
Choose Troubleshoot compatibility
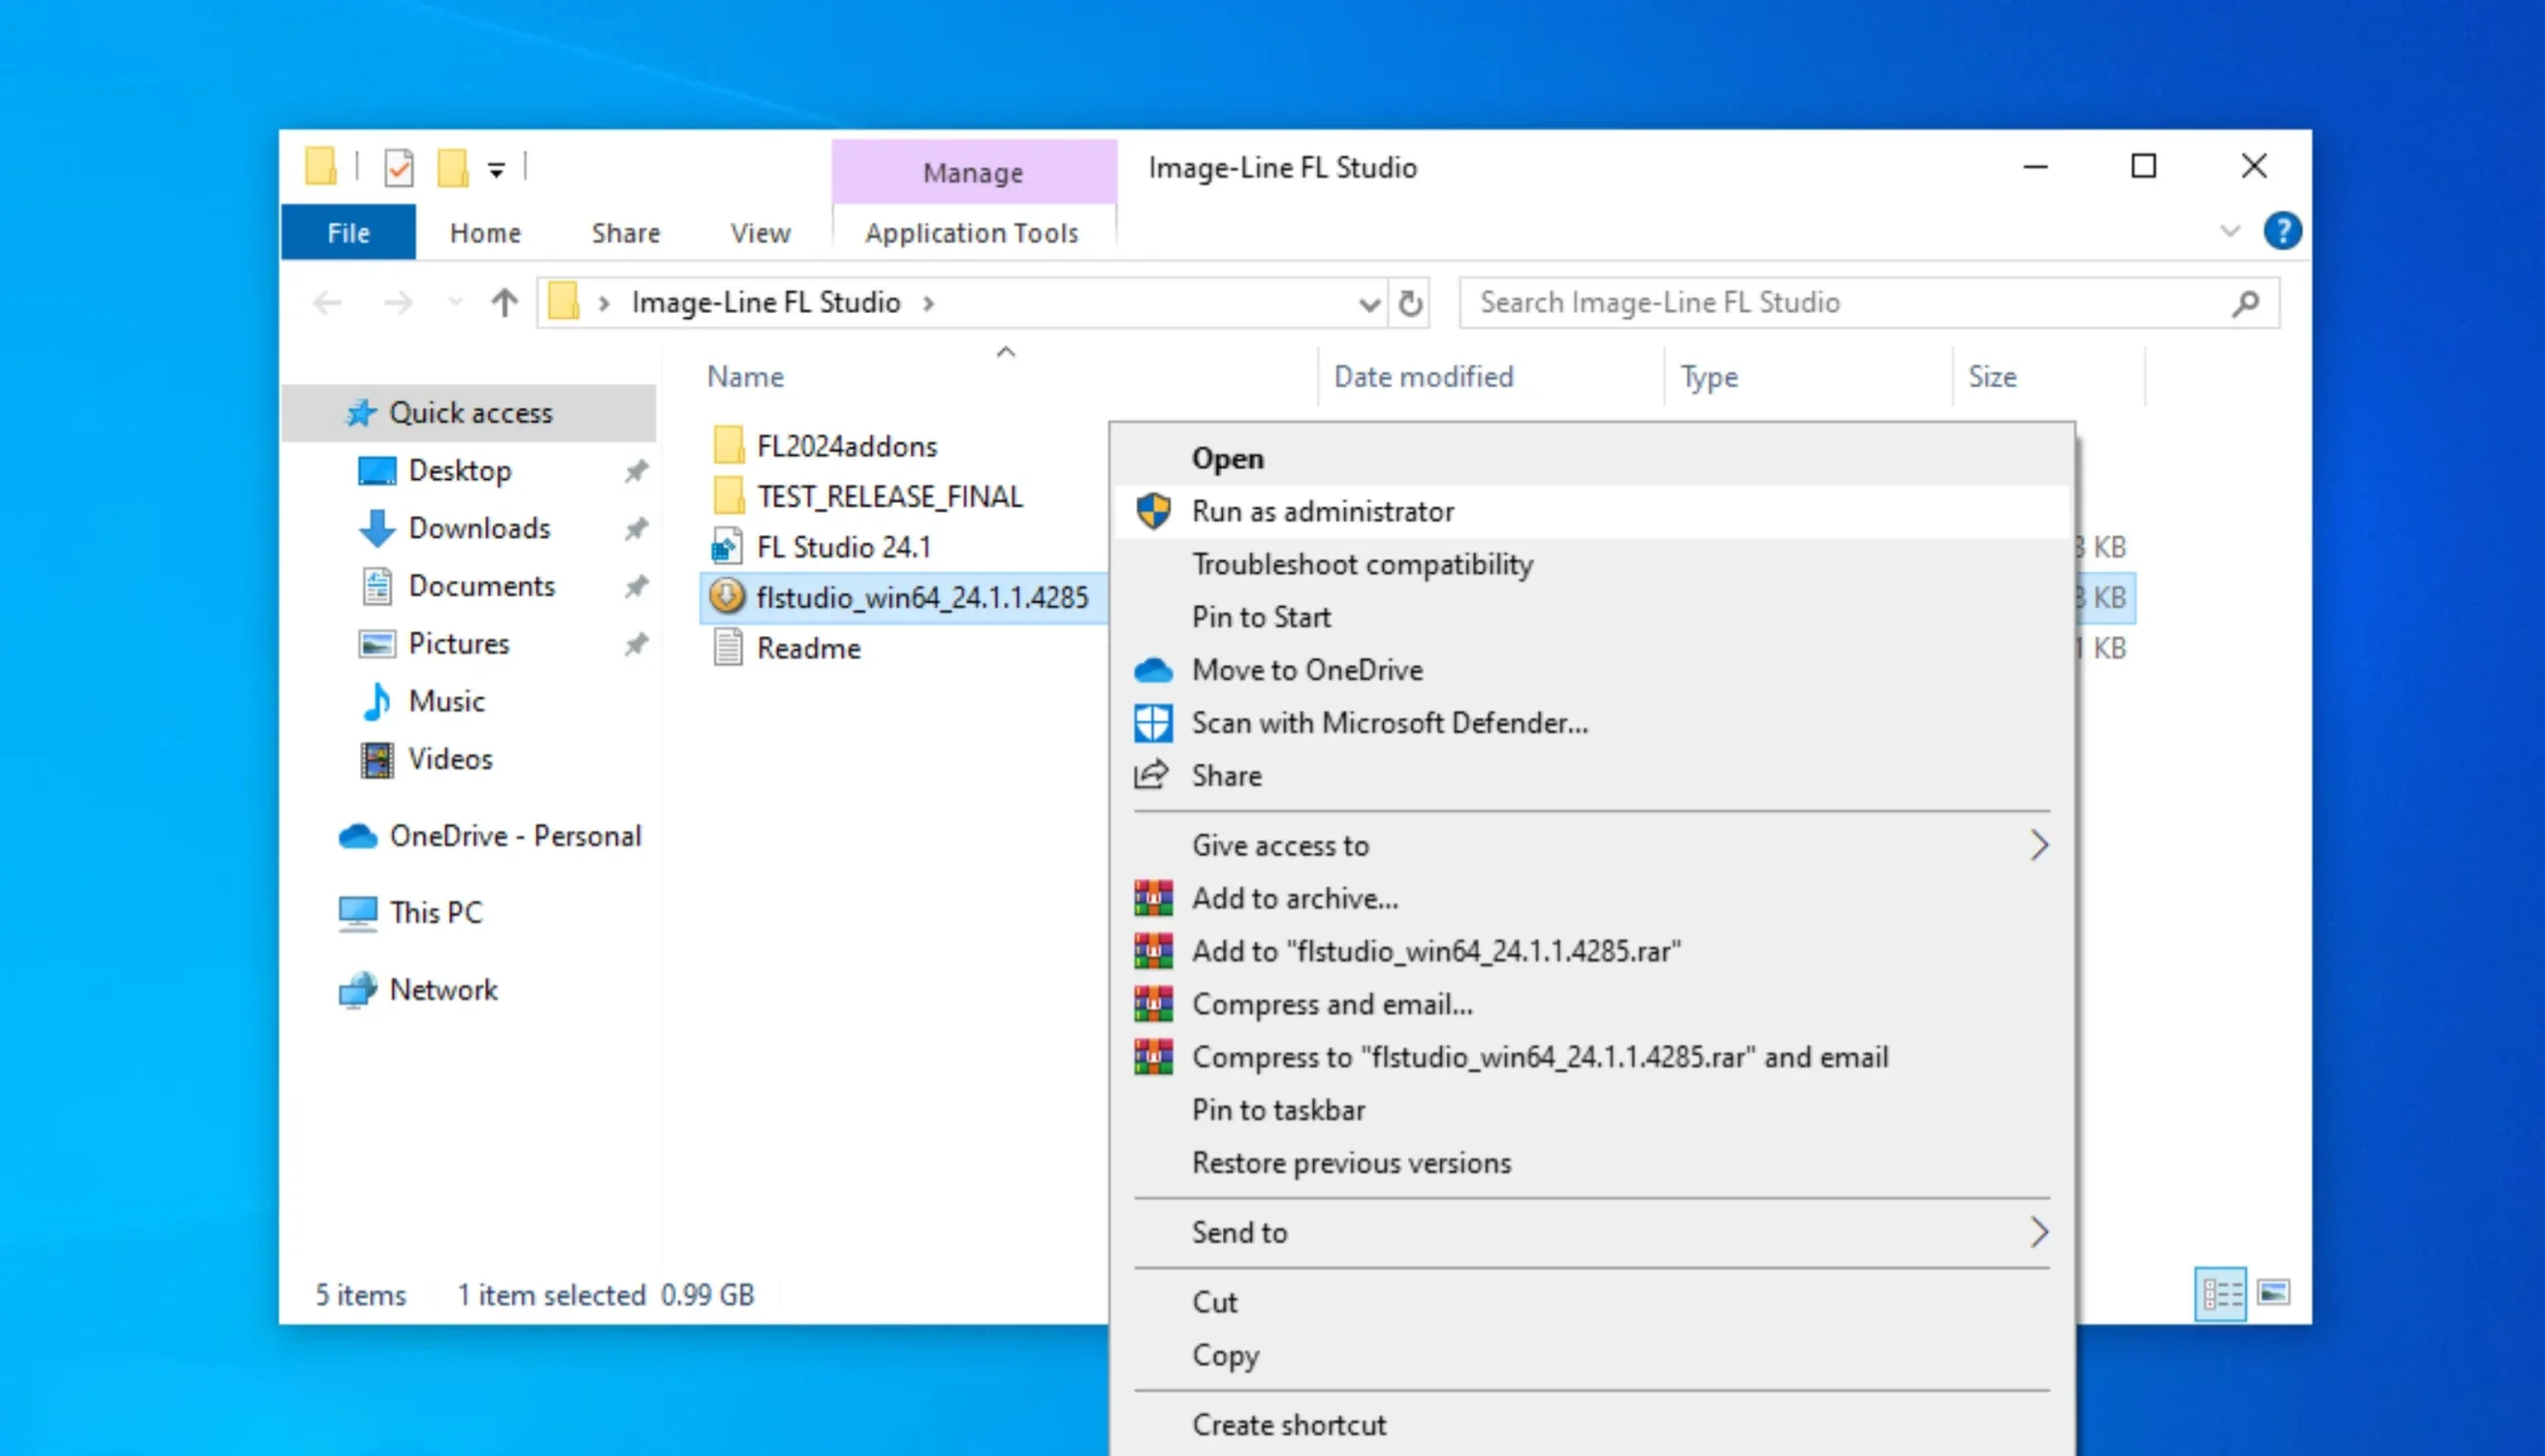[x=1591, y=564]
